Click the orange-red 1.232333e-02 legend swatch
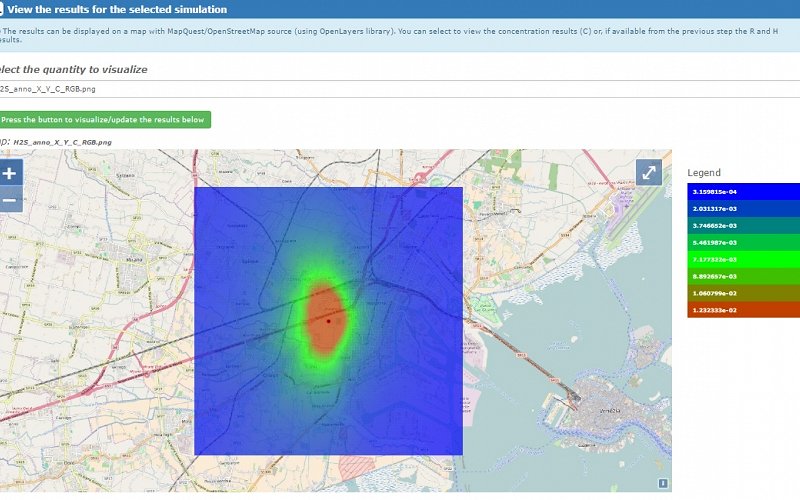The image size is (800, 500). [x=743, y=310]
